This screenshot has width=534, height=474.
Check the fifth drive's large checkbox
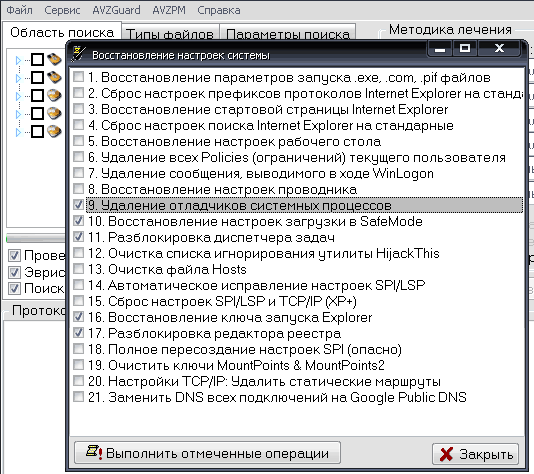[x=37, y=131]
